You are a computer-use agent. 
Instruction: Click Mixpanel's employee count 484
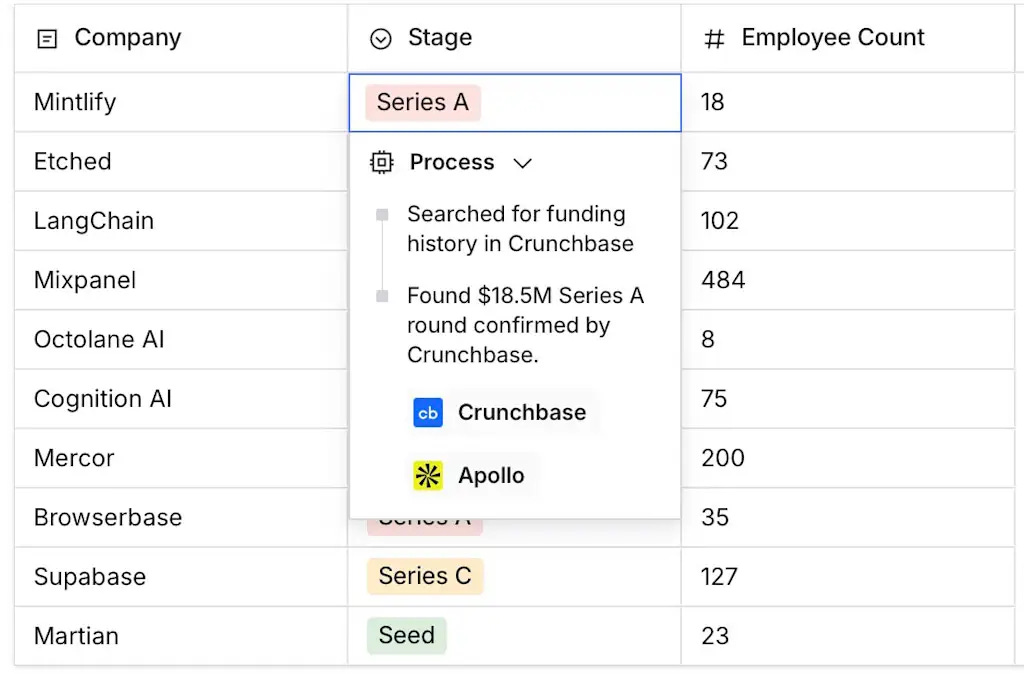[723, 280]
